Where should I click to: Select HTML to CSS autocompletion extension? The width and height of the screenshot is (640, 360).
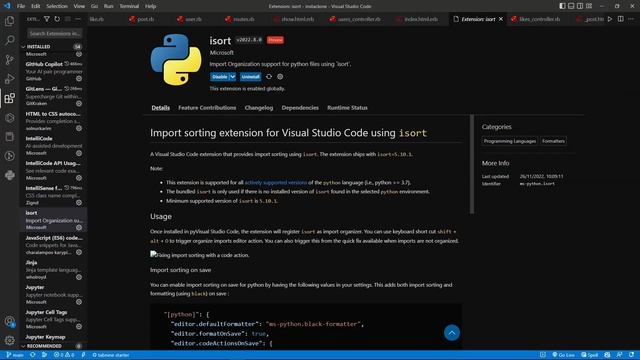coord(53,121)
